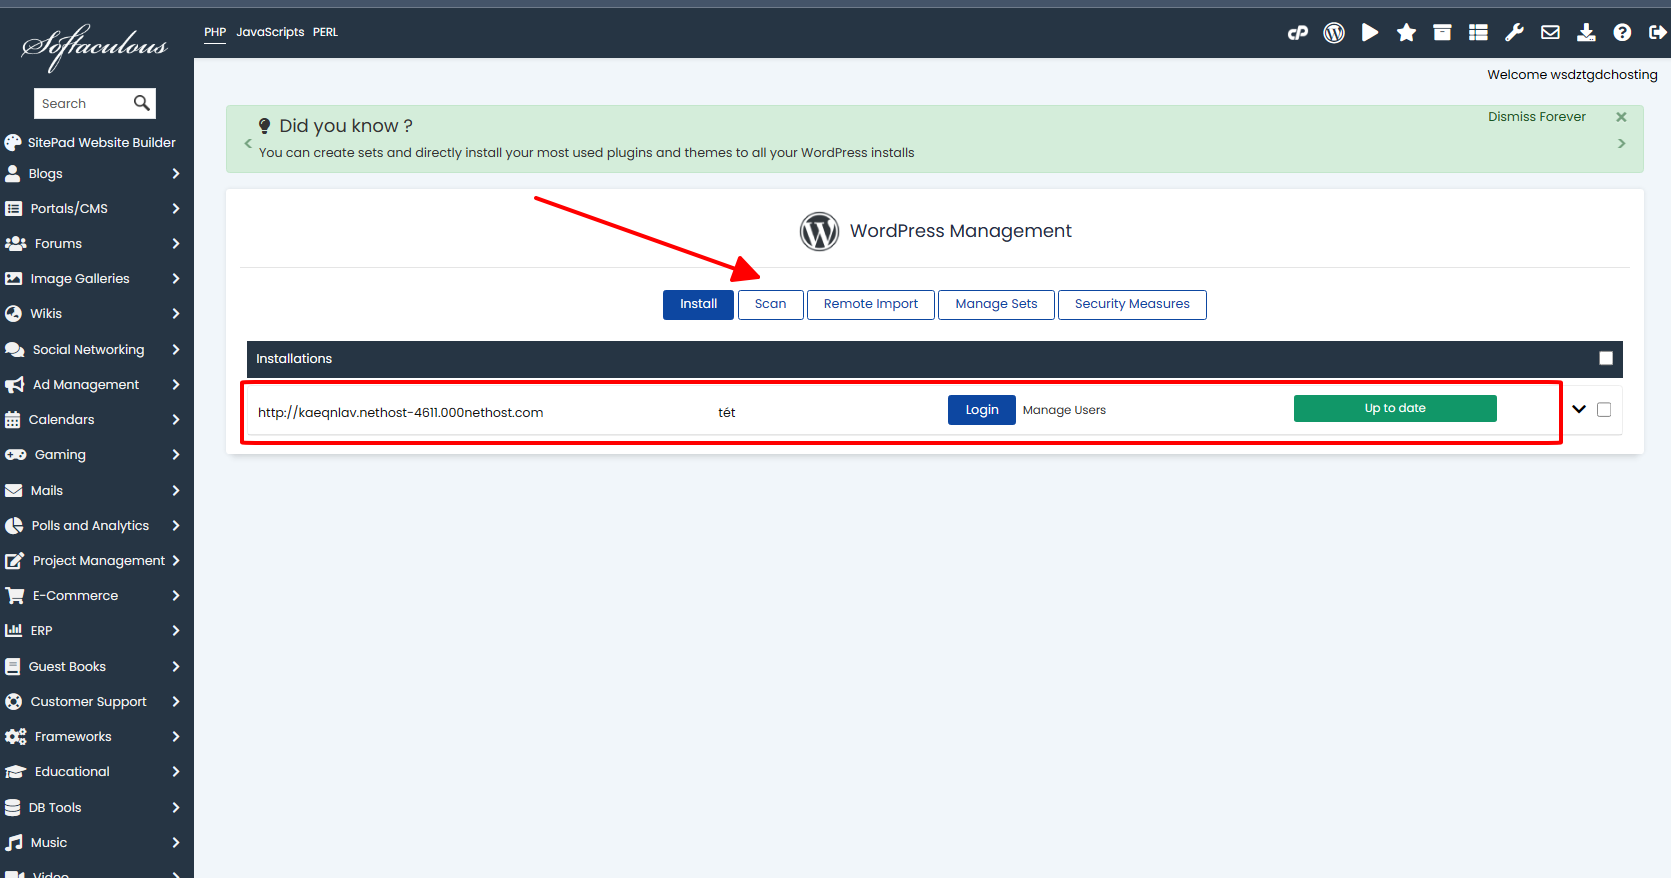Click the Install button

tap(698, 304)
